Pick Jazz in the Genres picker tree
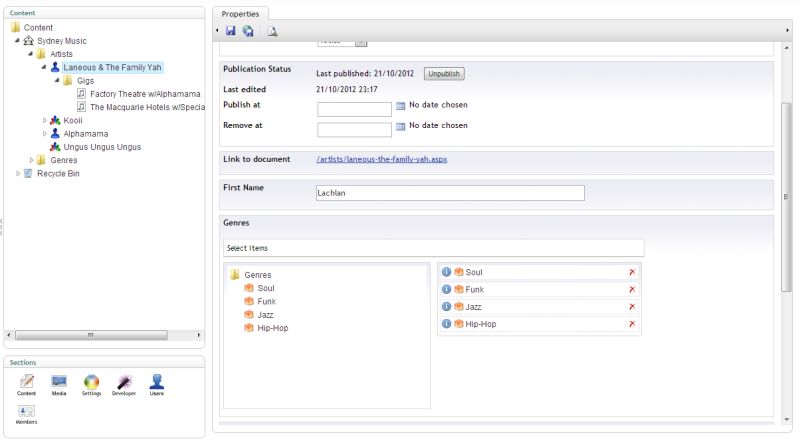The image size is (800, 443). 265,315
